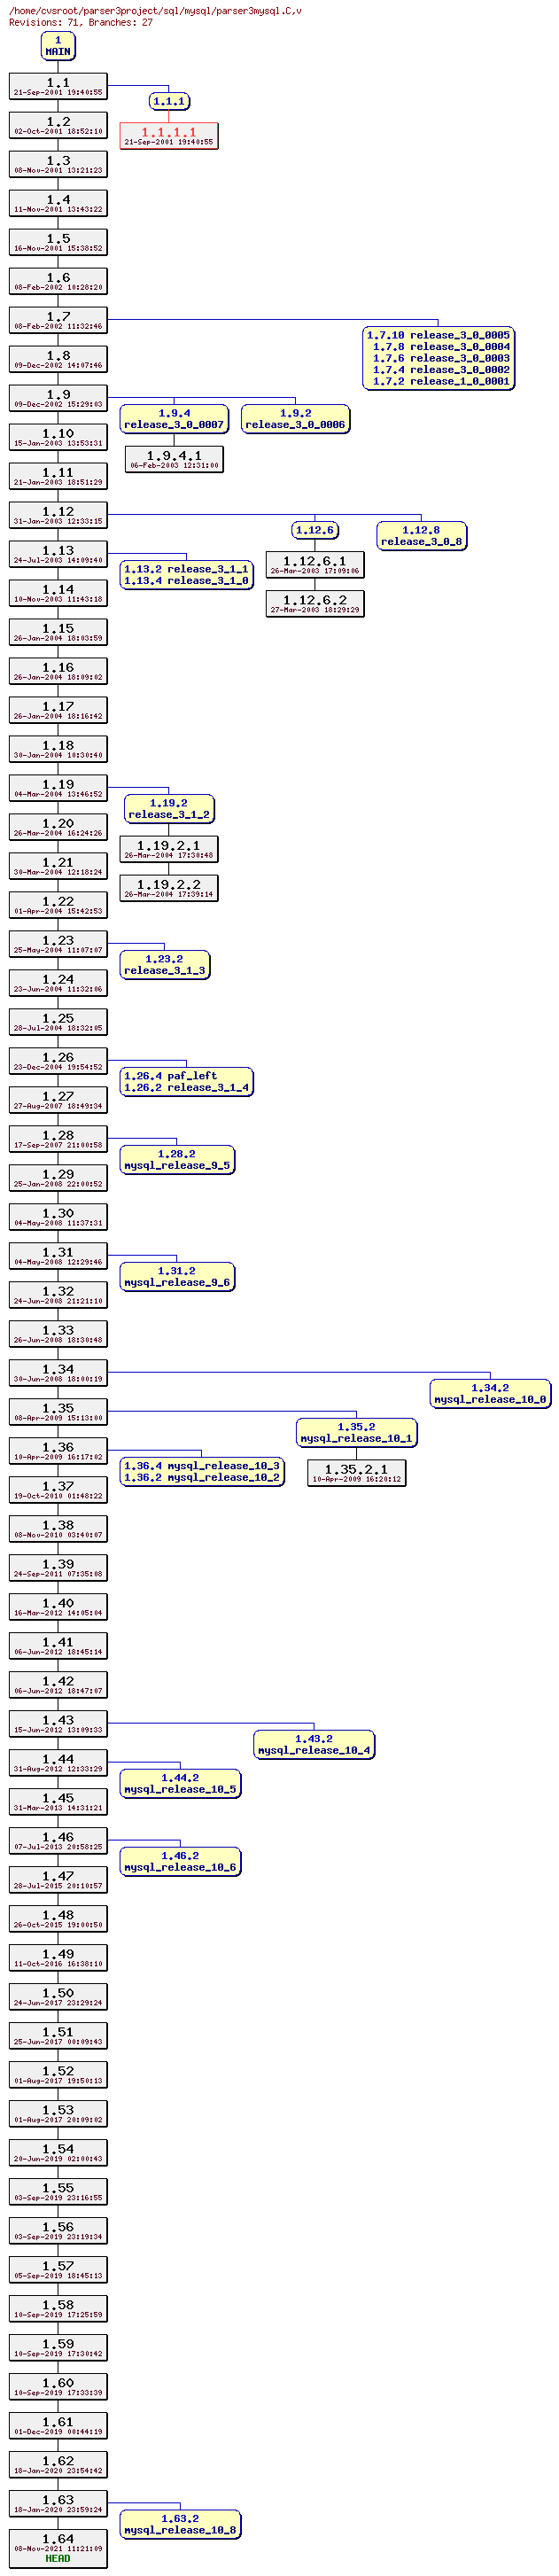Viewport: 559px width, 2576px height.
Task: Open revision 1.9.4.1 node
Action: click(x=174, y=459)
